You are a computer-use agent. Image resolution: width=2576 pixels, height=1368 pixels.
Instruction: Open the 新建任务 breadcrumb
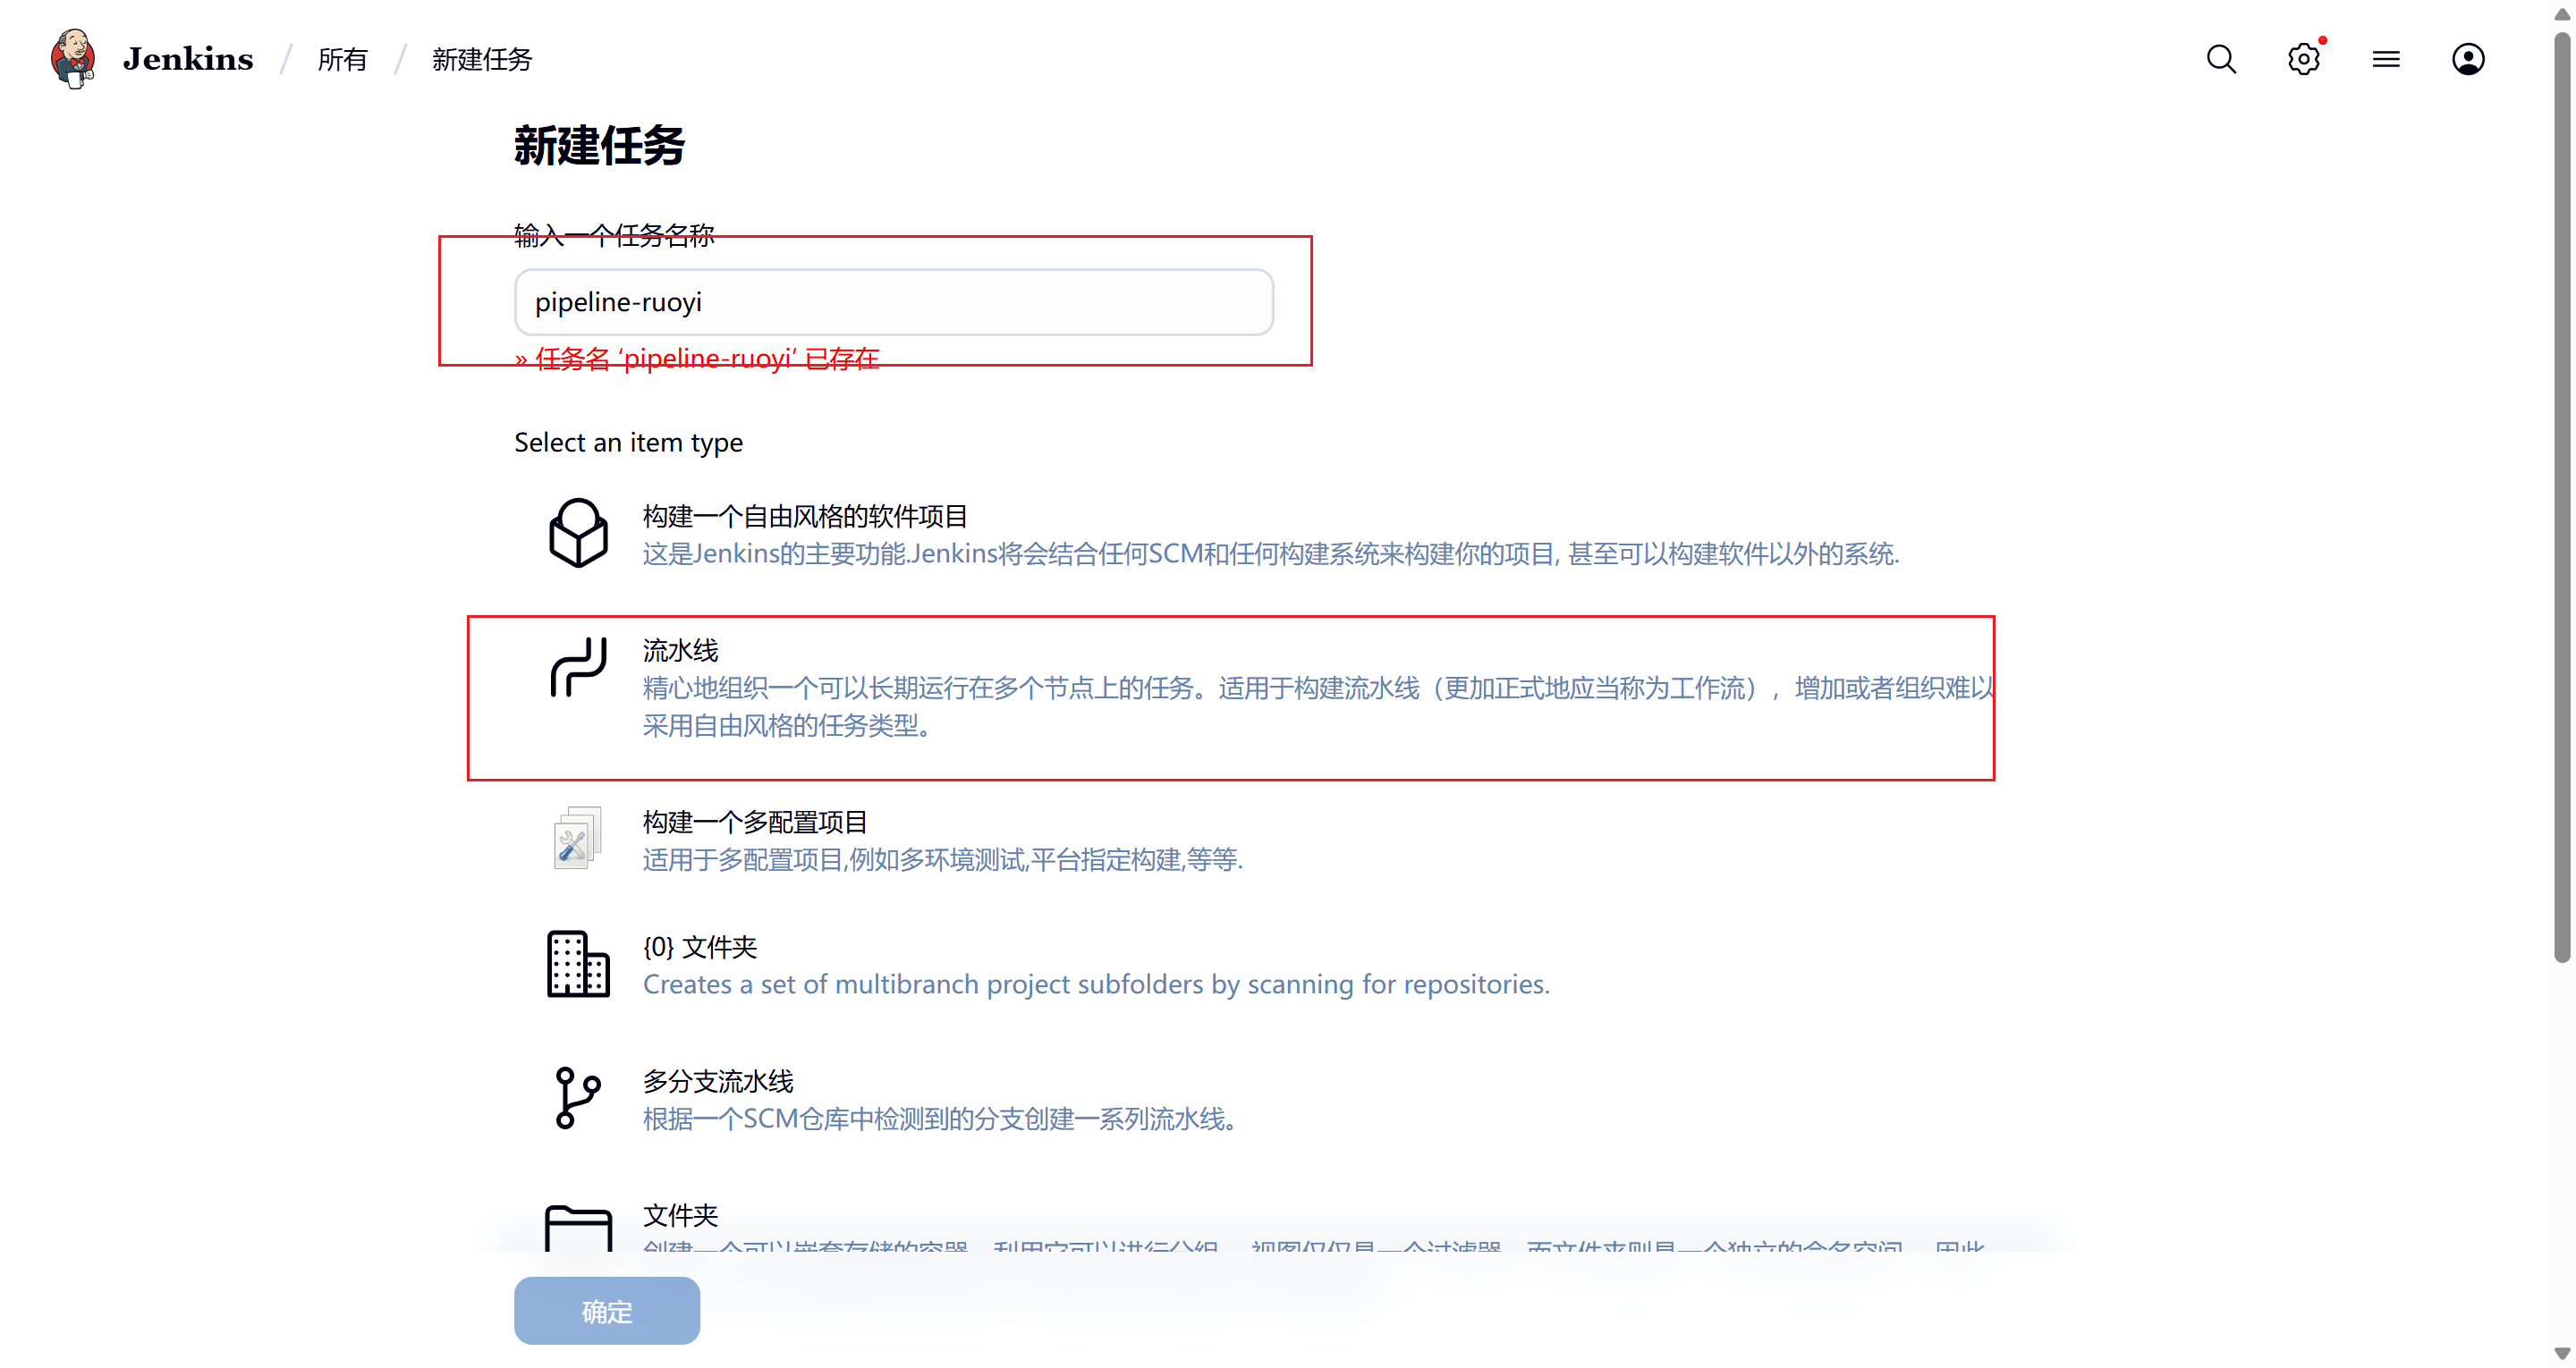click(x=482, y=60)
